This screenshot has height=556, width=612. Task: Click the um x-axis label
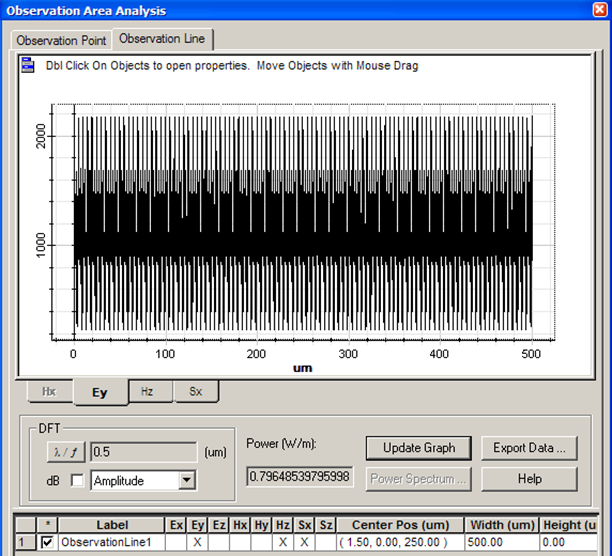coord(302,368)
